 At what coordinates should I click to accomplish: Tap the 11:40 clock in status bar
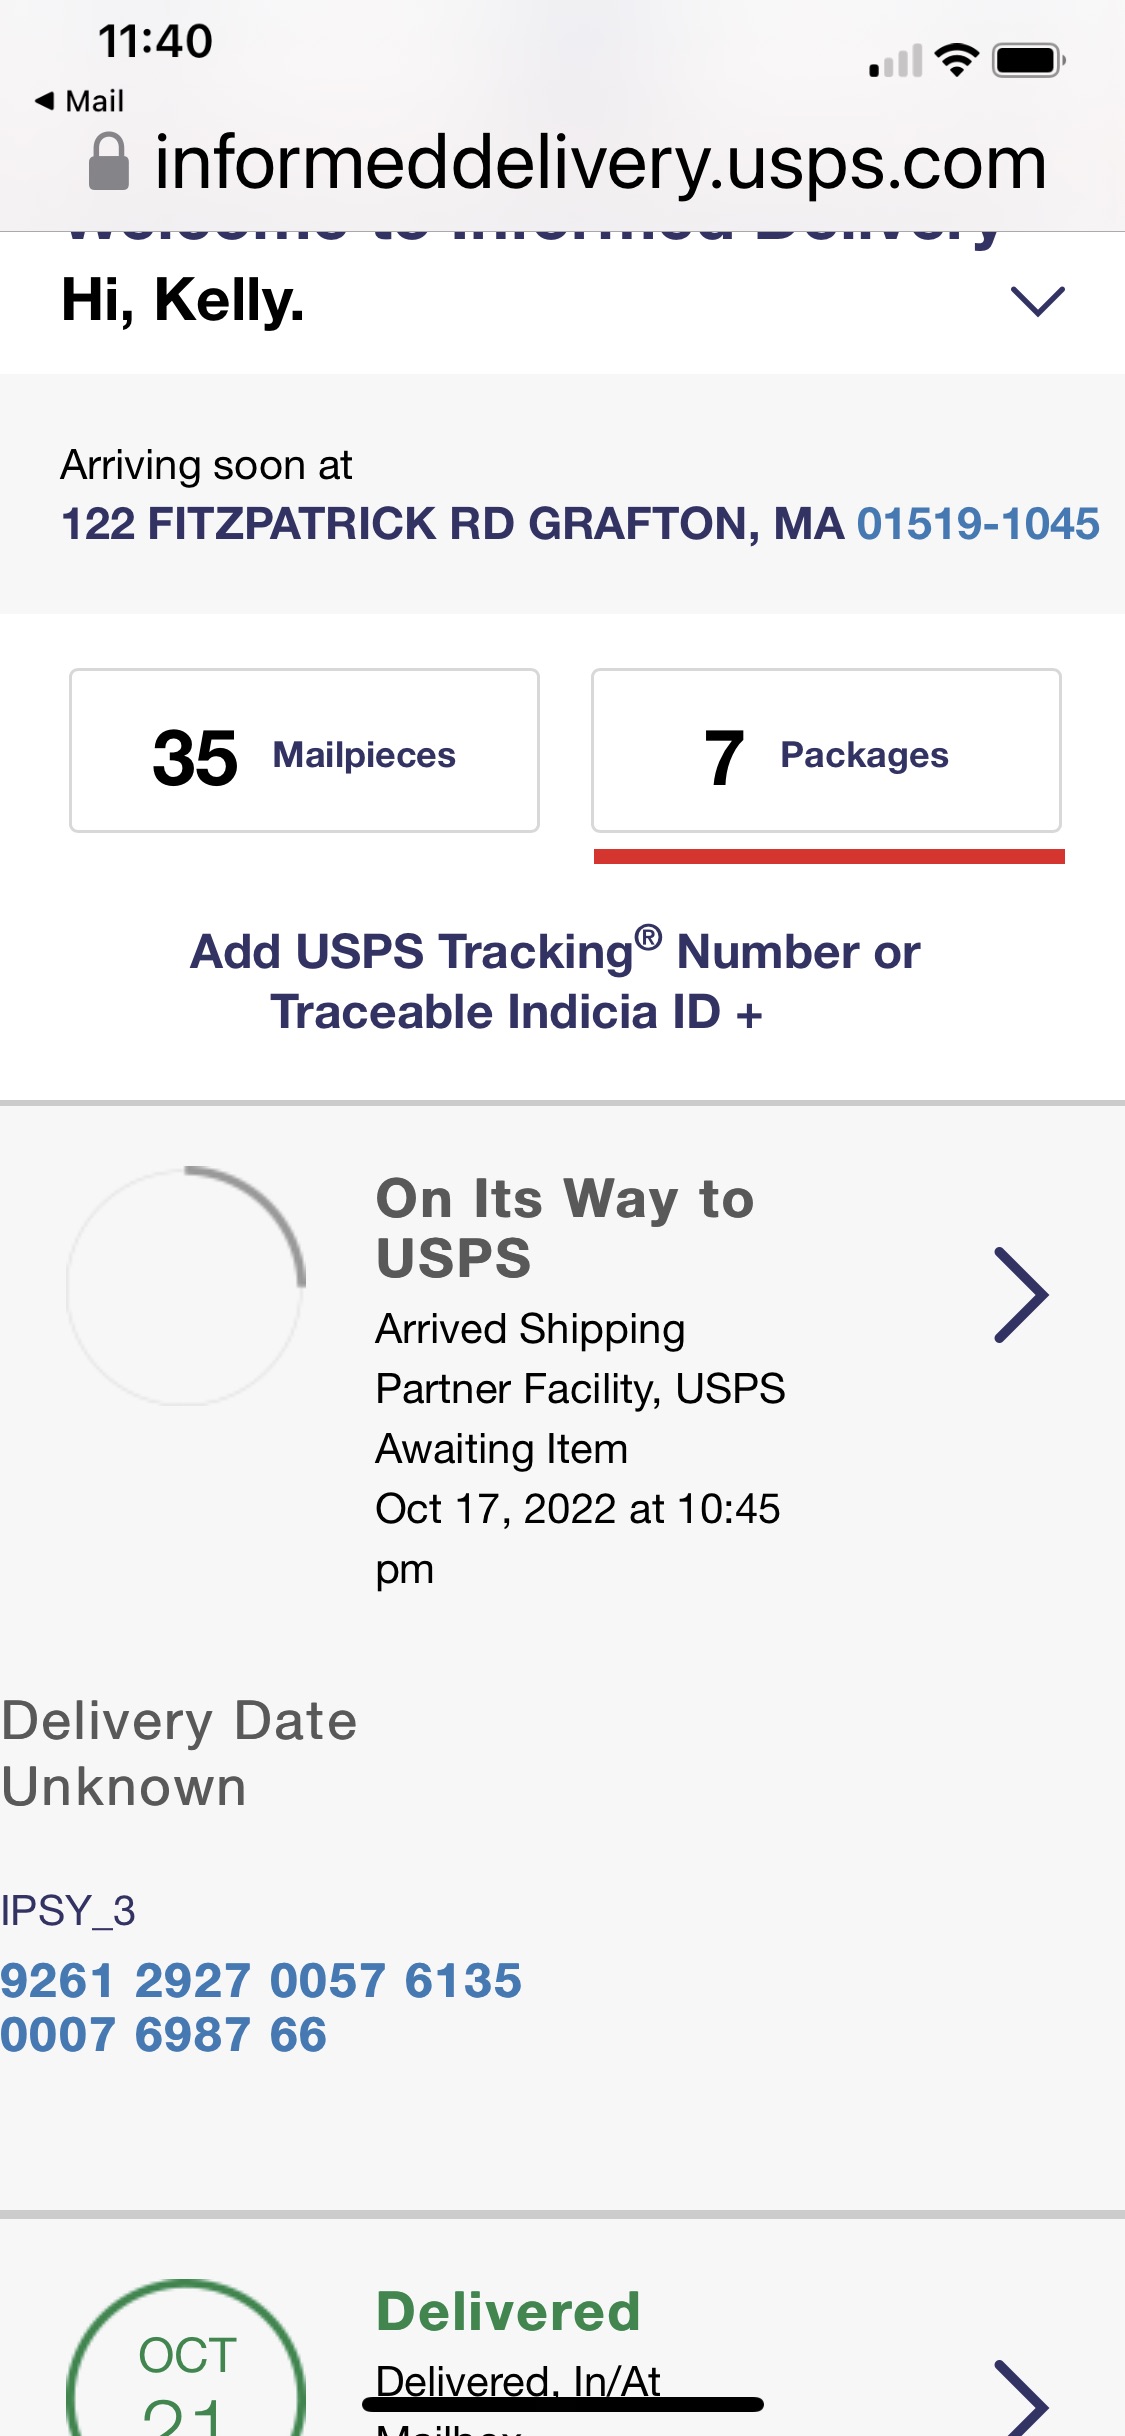(155, 42)
